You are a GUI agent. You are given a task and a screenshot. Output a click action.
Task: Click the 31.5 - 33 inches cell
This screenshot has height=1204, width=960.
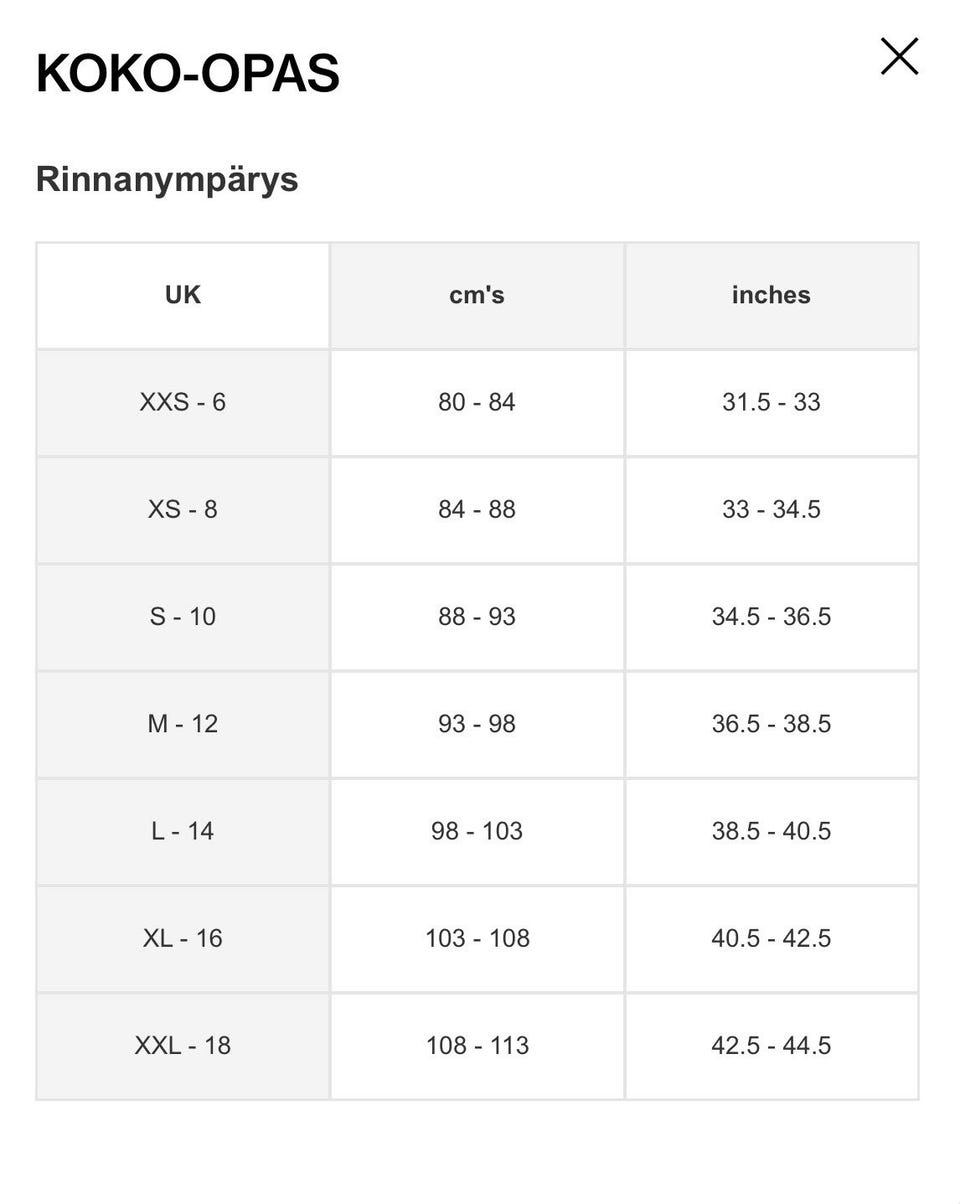pyautogui.click(x=771, y=402)
